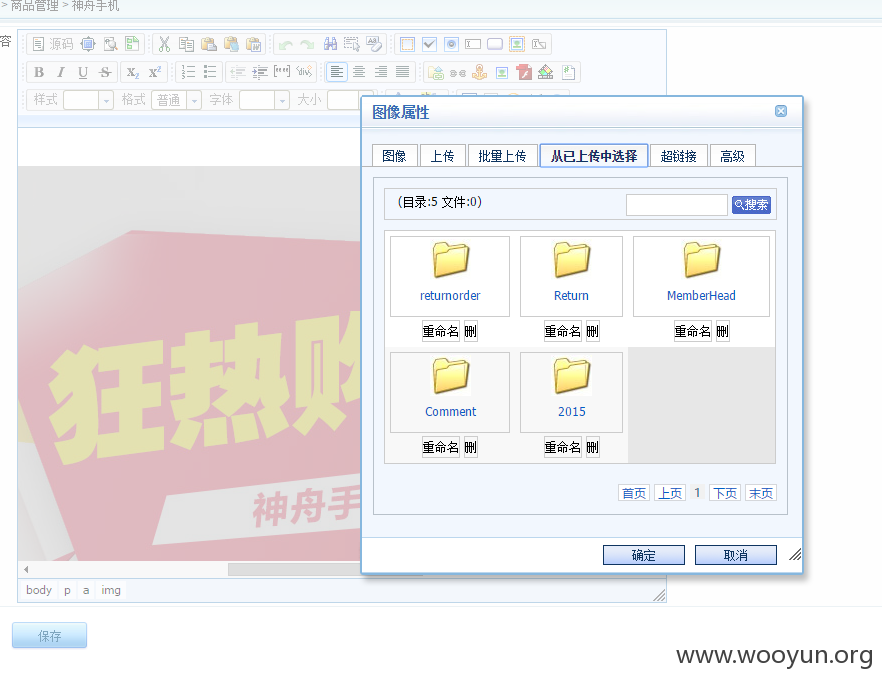Insert a hidden field form element
This screenshot has width=882, height=684.
click(x=539, y=44)
